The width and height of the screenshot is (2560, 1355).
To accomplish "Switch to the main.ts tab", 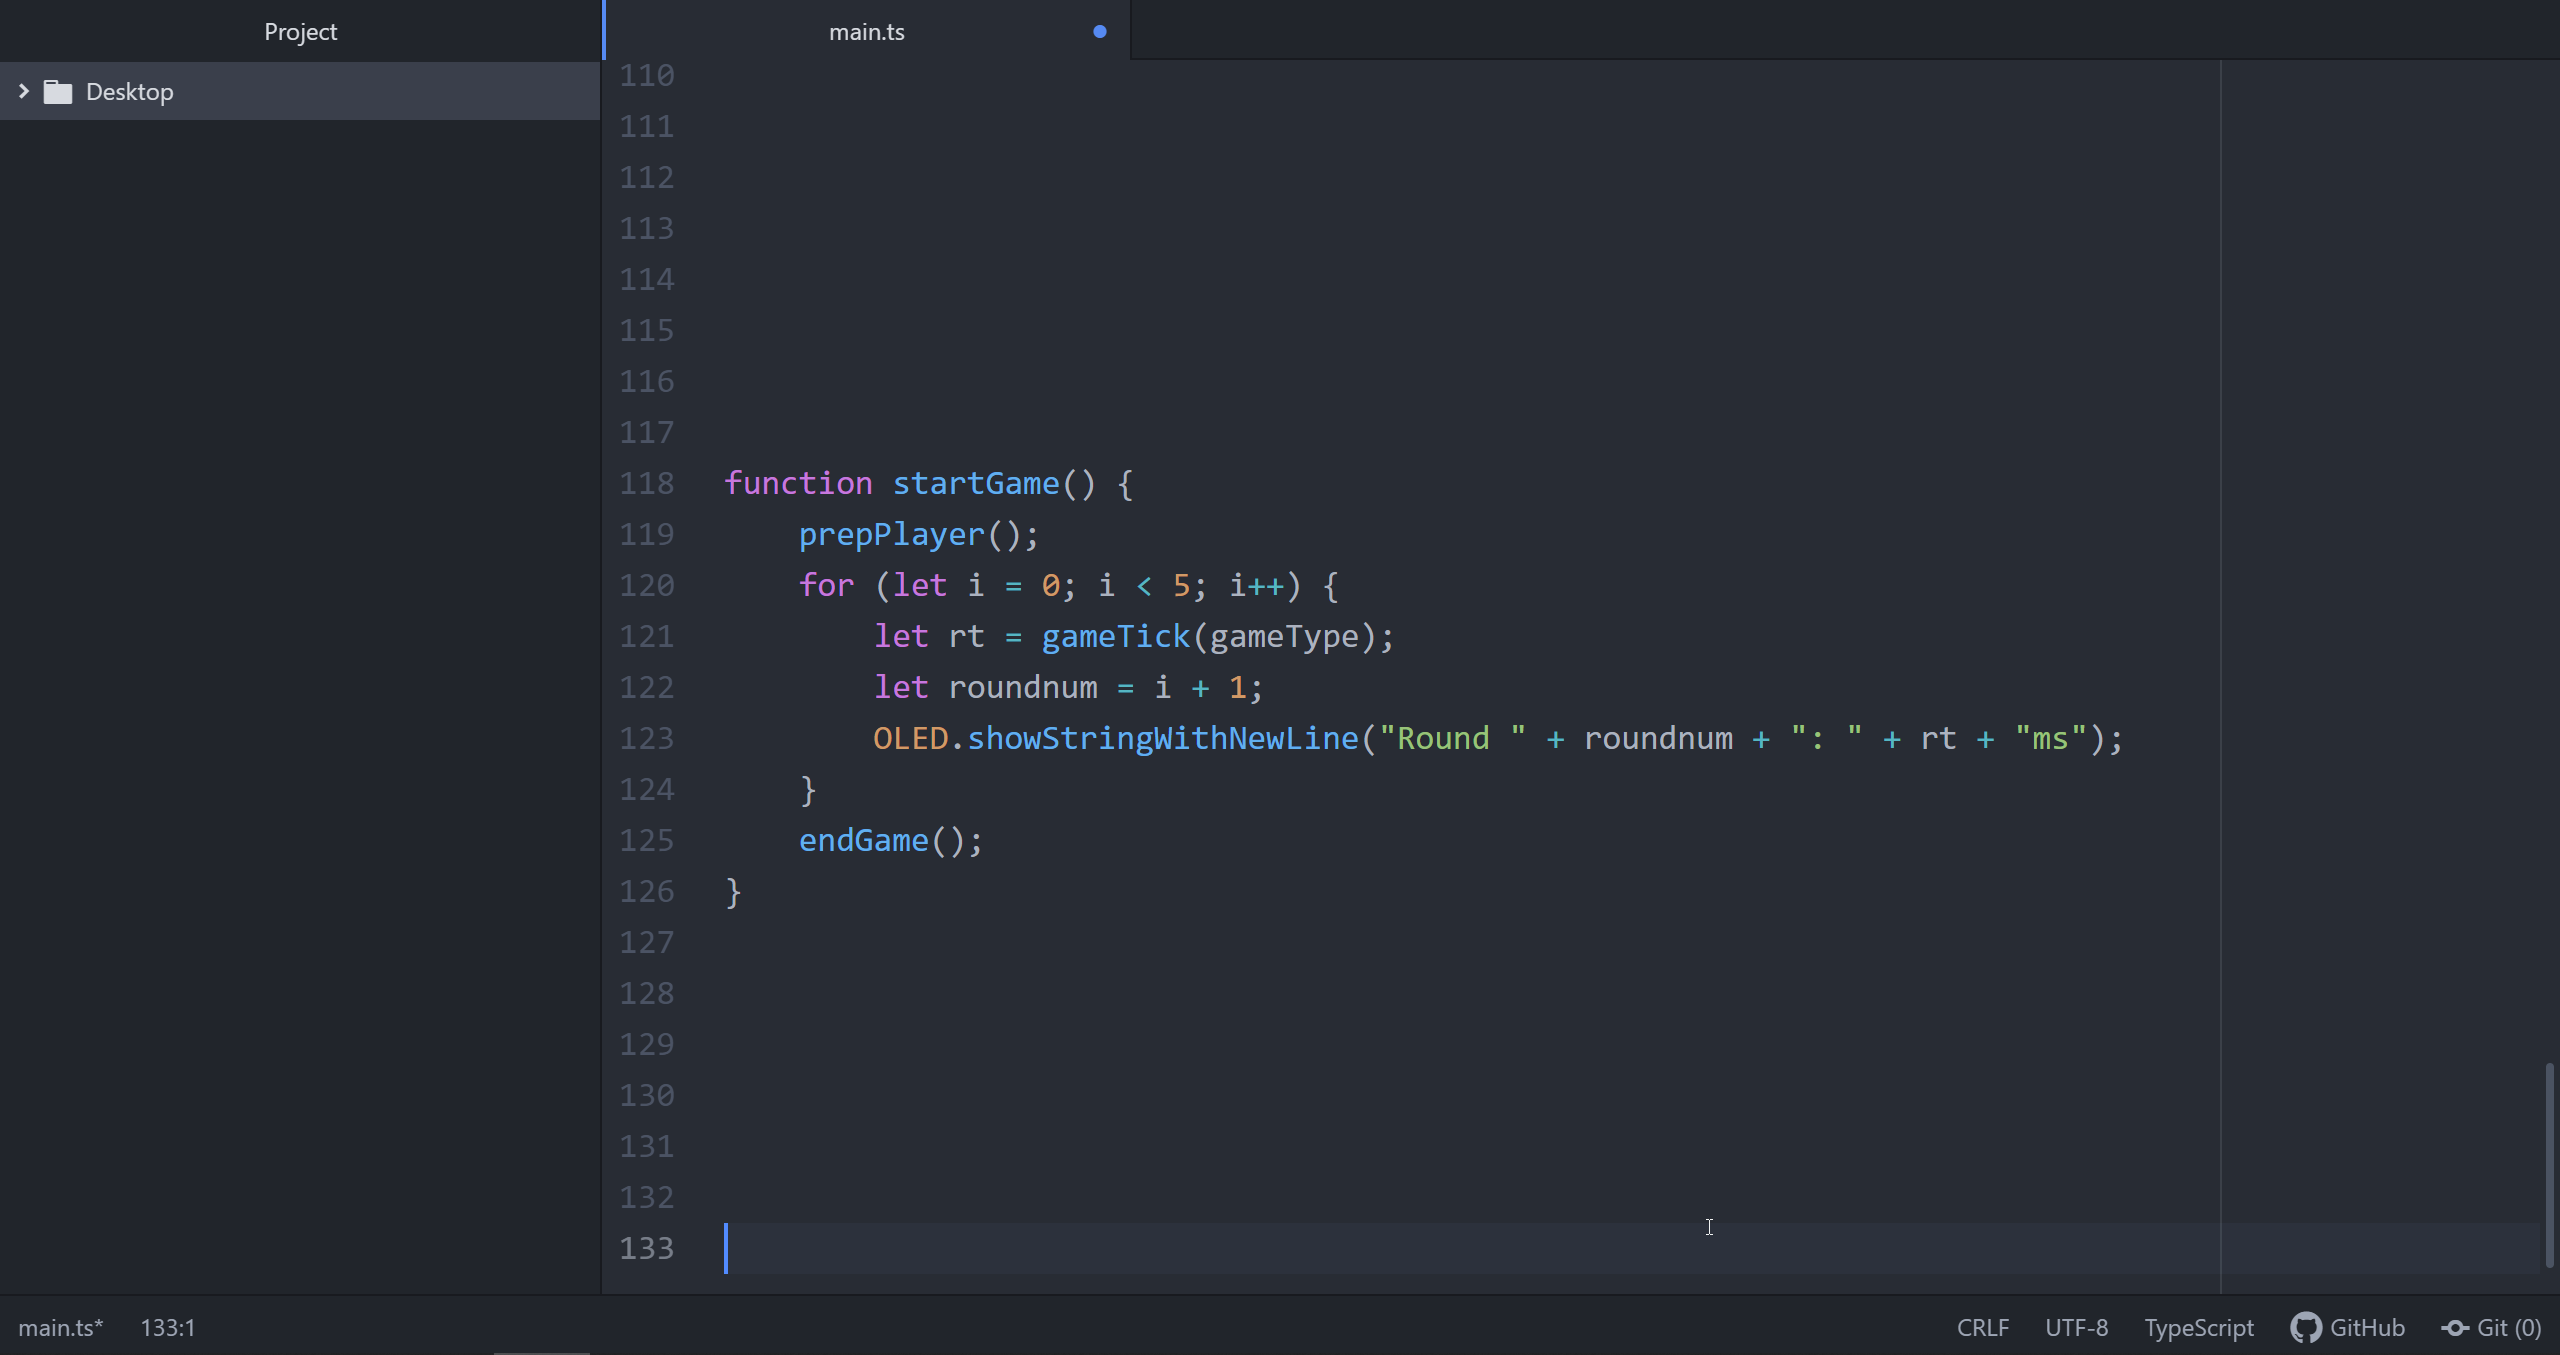I will (866, 32).
